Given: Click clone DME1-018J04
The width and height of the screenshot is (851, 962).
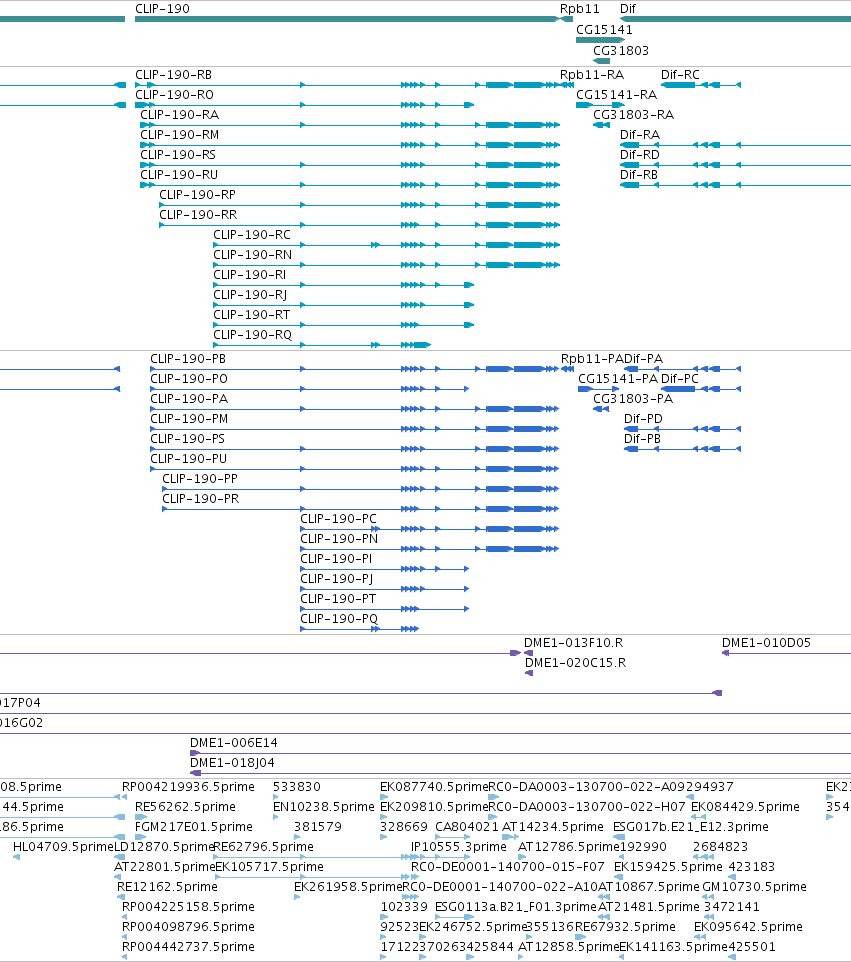Looking at the screenshot, I should pos(232,763).
